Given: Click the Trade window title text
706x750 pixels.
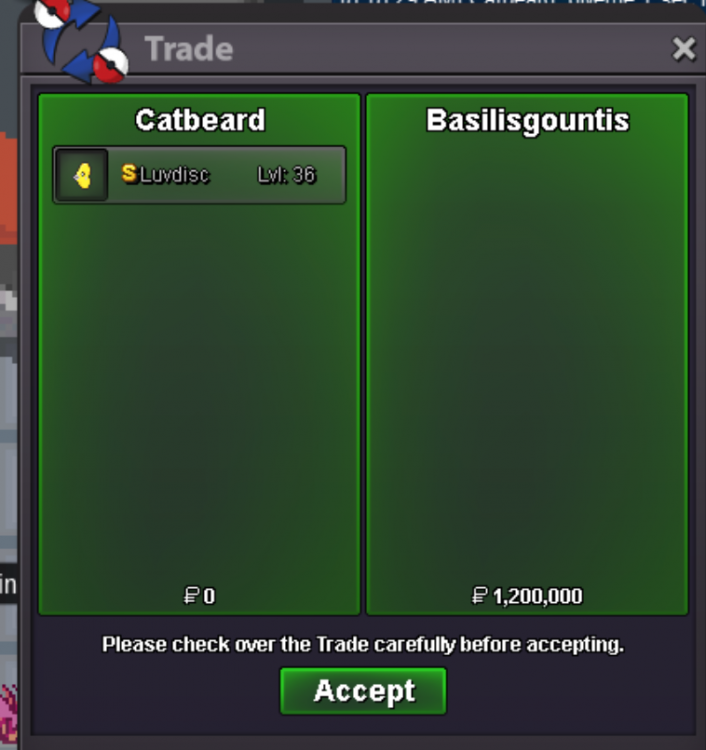Looking at the screenshot, I should pyautogui.click(x=189, y=49).
